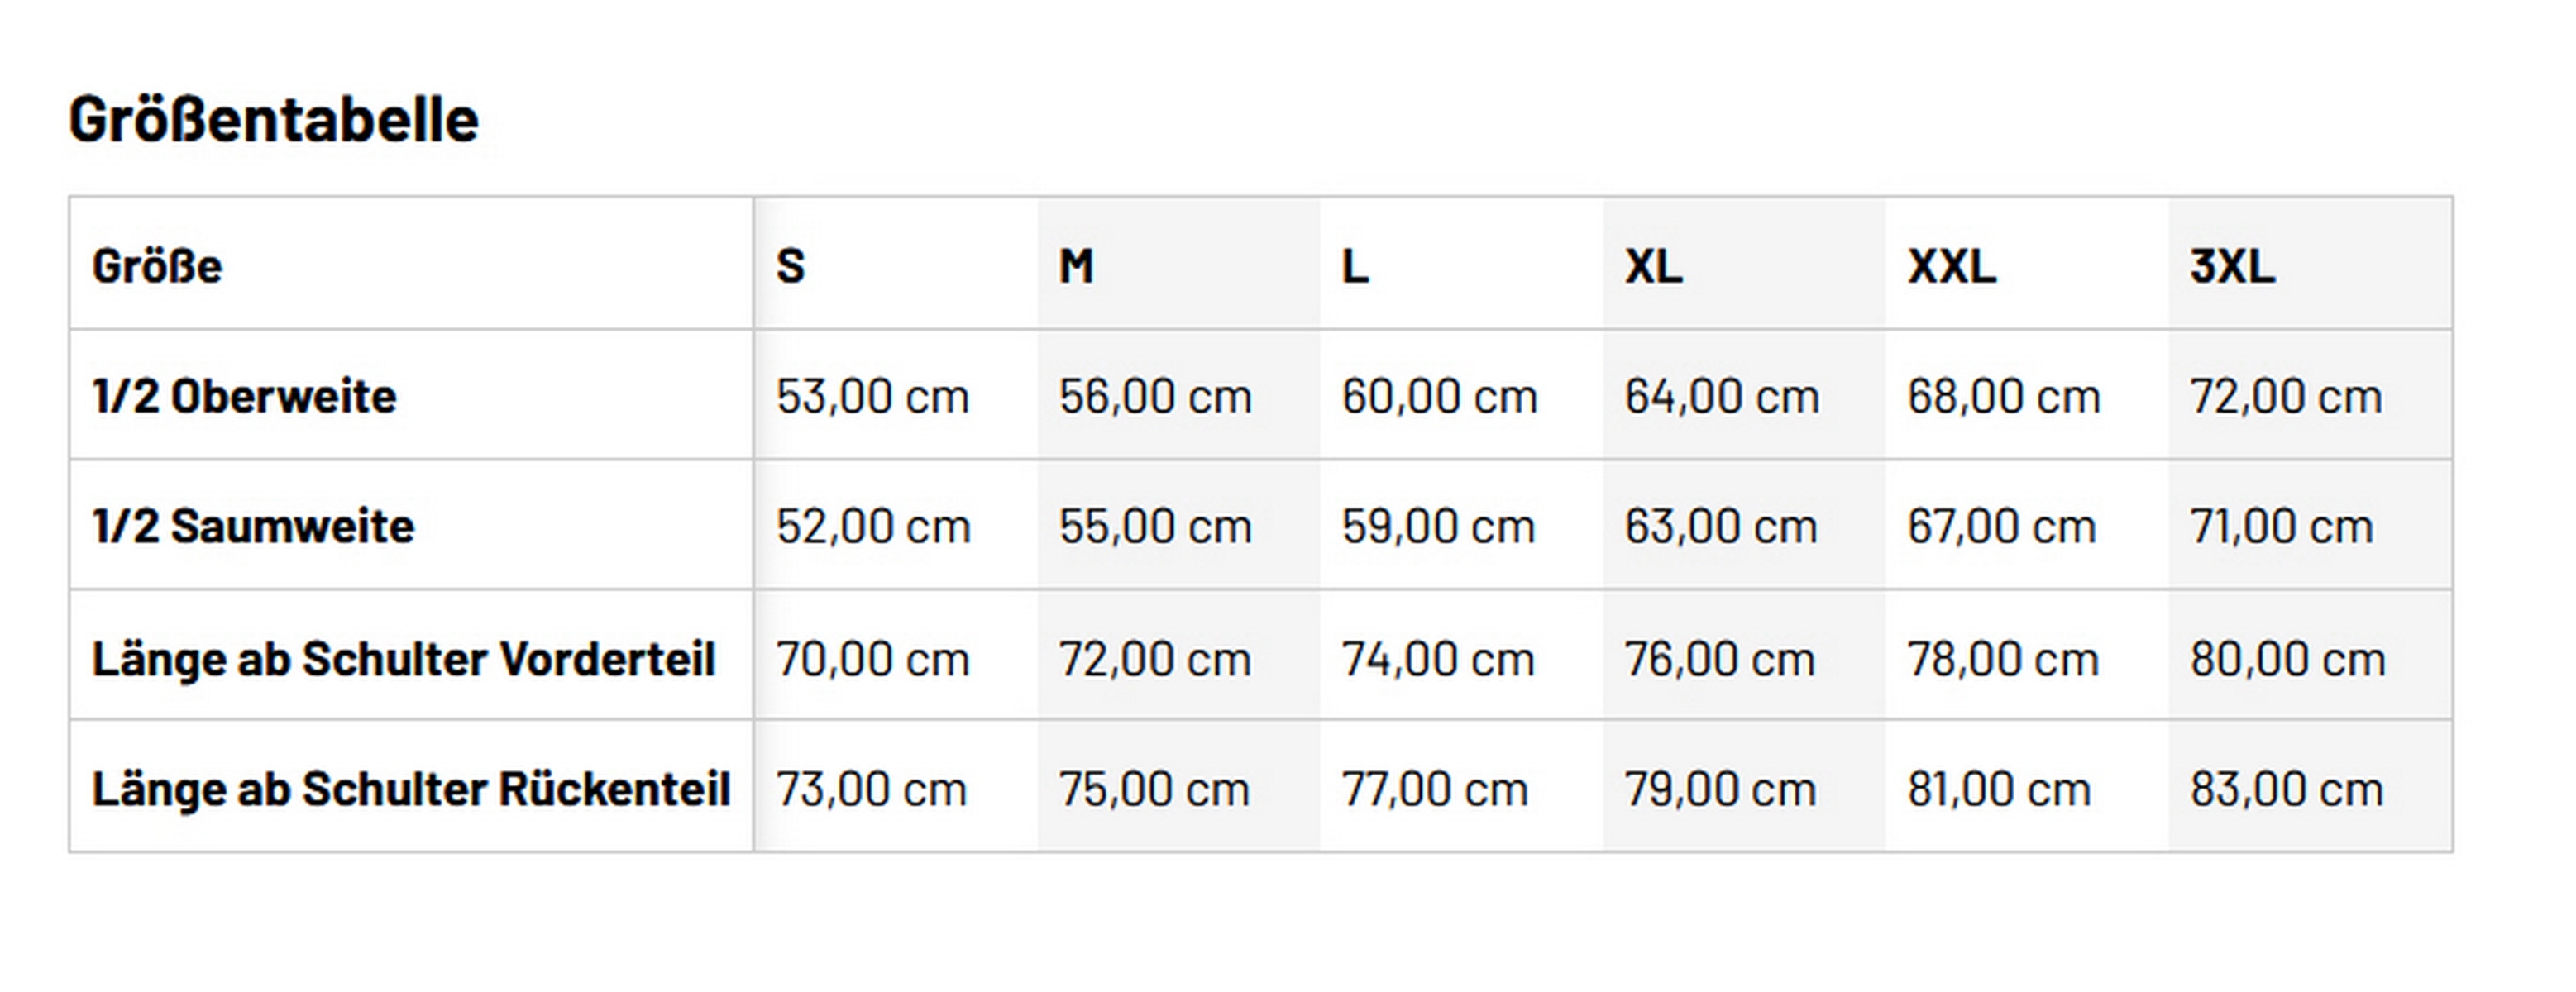Select the 78,00 cm cell
The image size is (2576, 992).
click(2002, 658)
